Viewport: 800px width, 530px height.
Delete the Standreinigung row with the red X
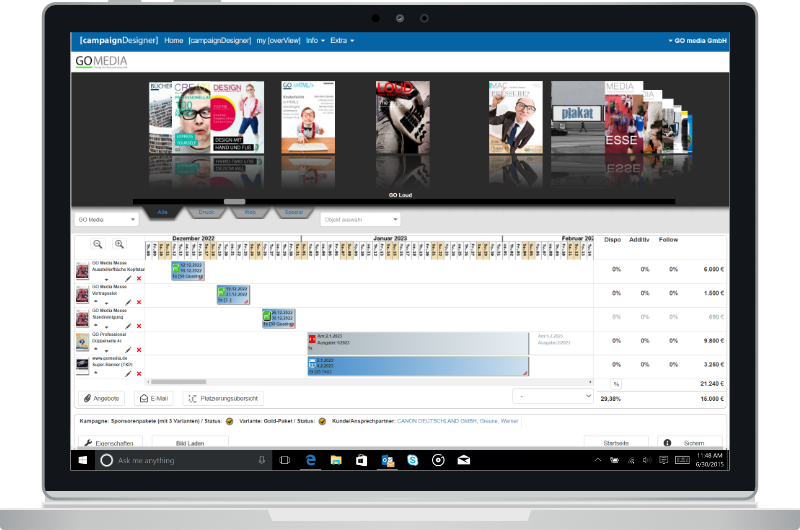139,325
